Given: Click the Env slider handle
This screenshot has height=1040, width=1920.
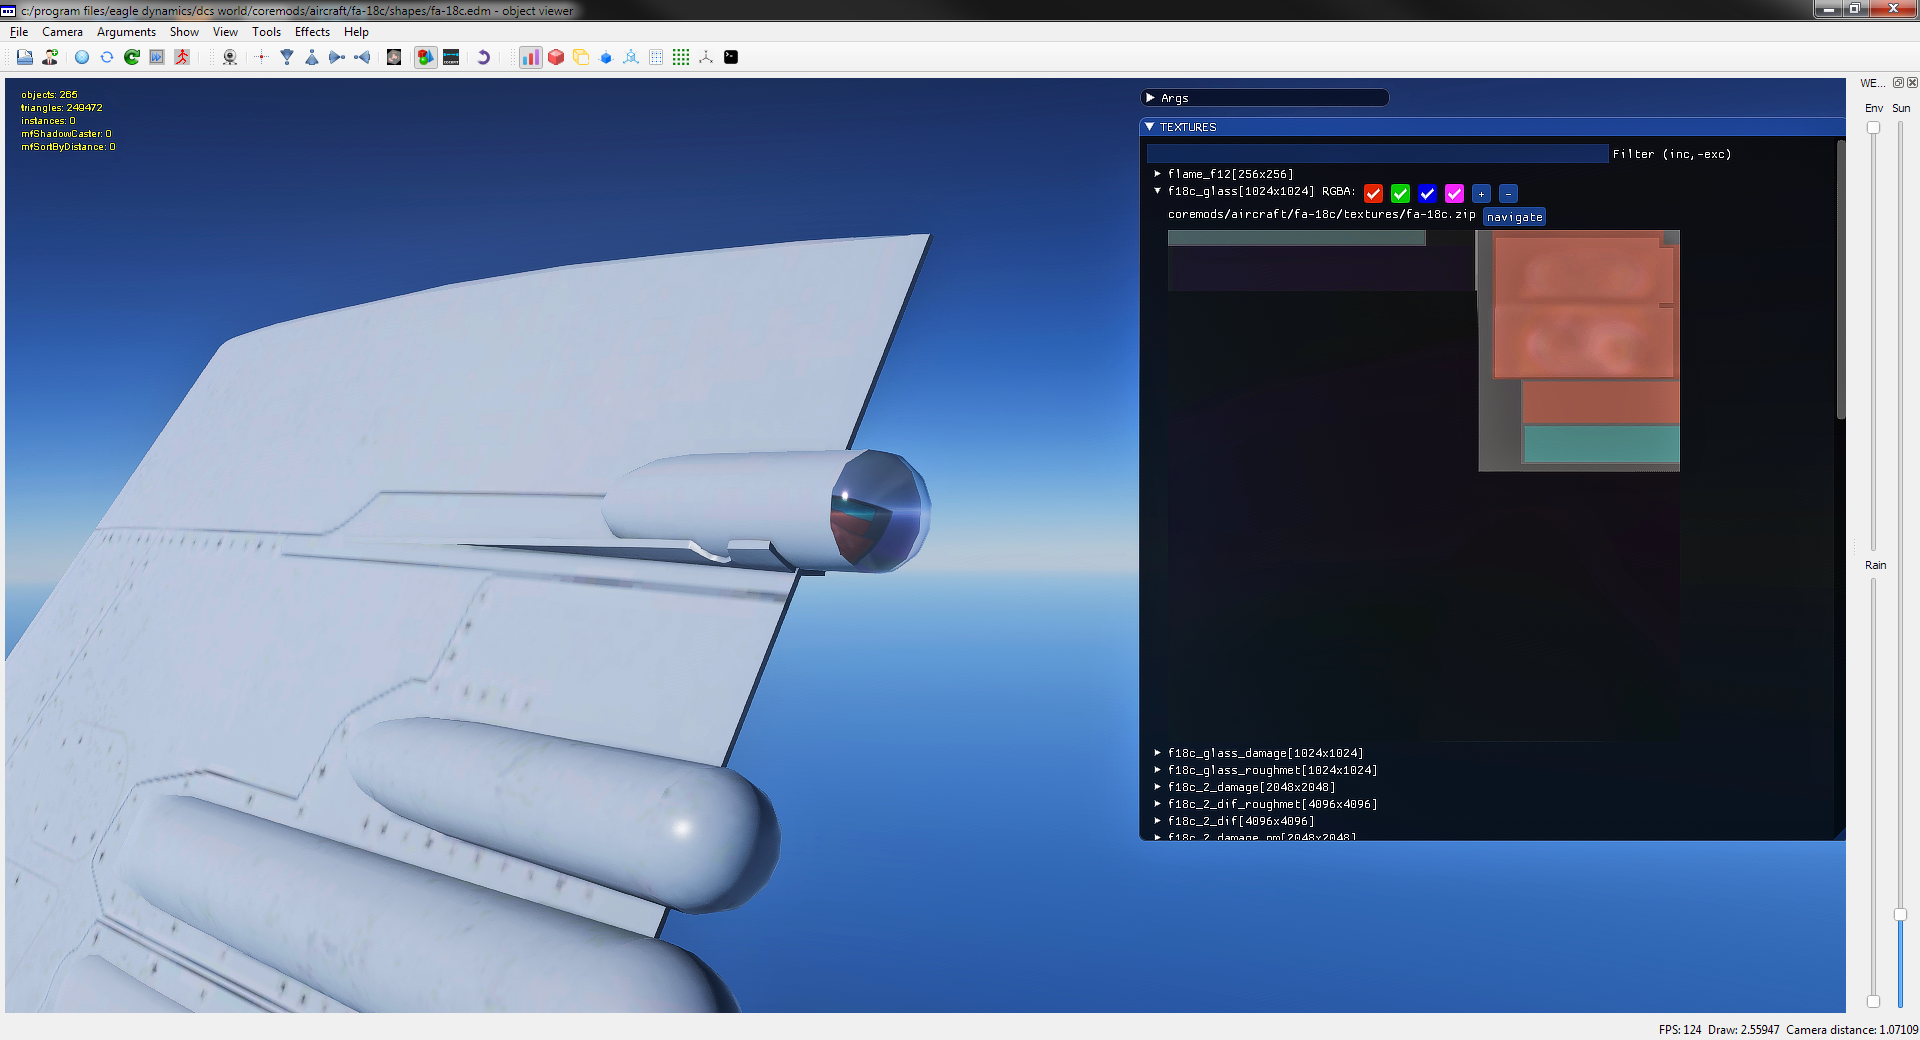Looking at the screenshot, I should pos(1873,128).
